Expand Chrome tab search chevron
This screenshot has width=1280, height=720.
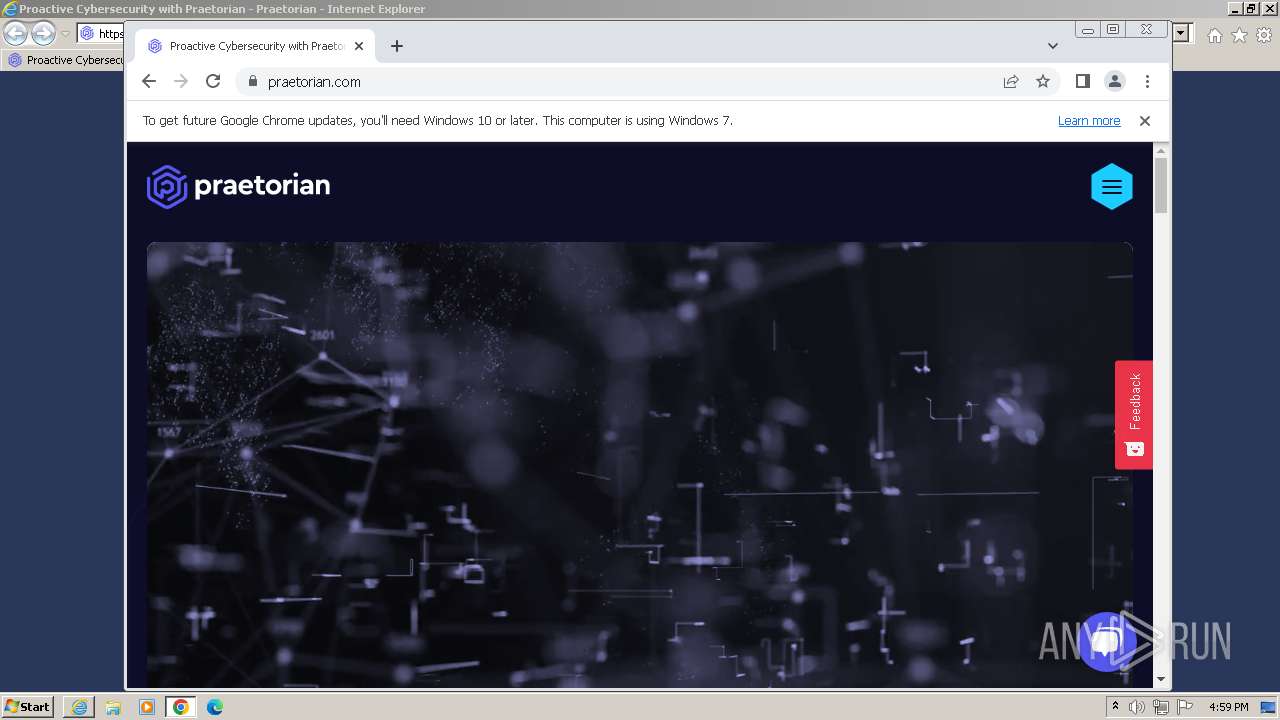[x=1053, y=46]
